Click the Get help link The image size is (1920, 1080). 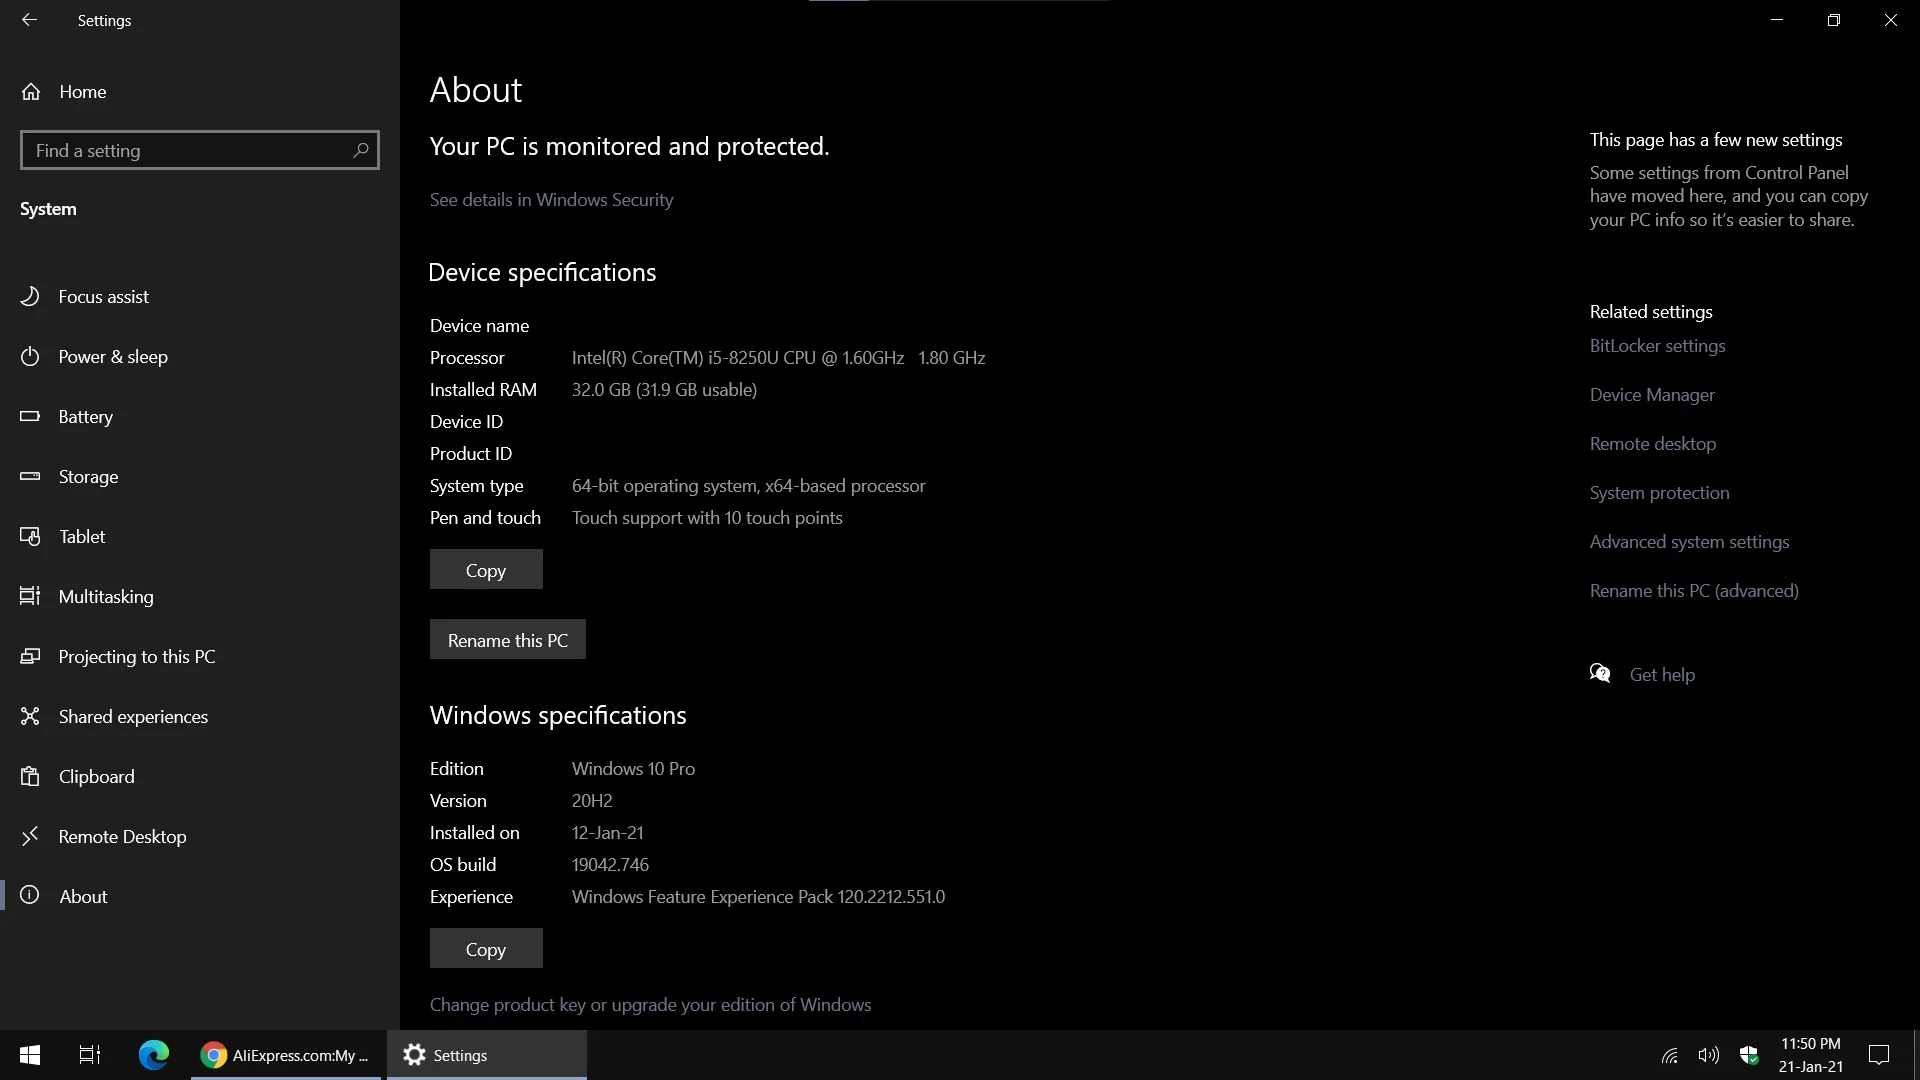pyautogui.click(x=1662, y=674)
